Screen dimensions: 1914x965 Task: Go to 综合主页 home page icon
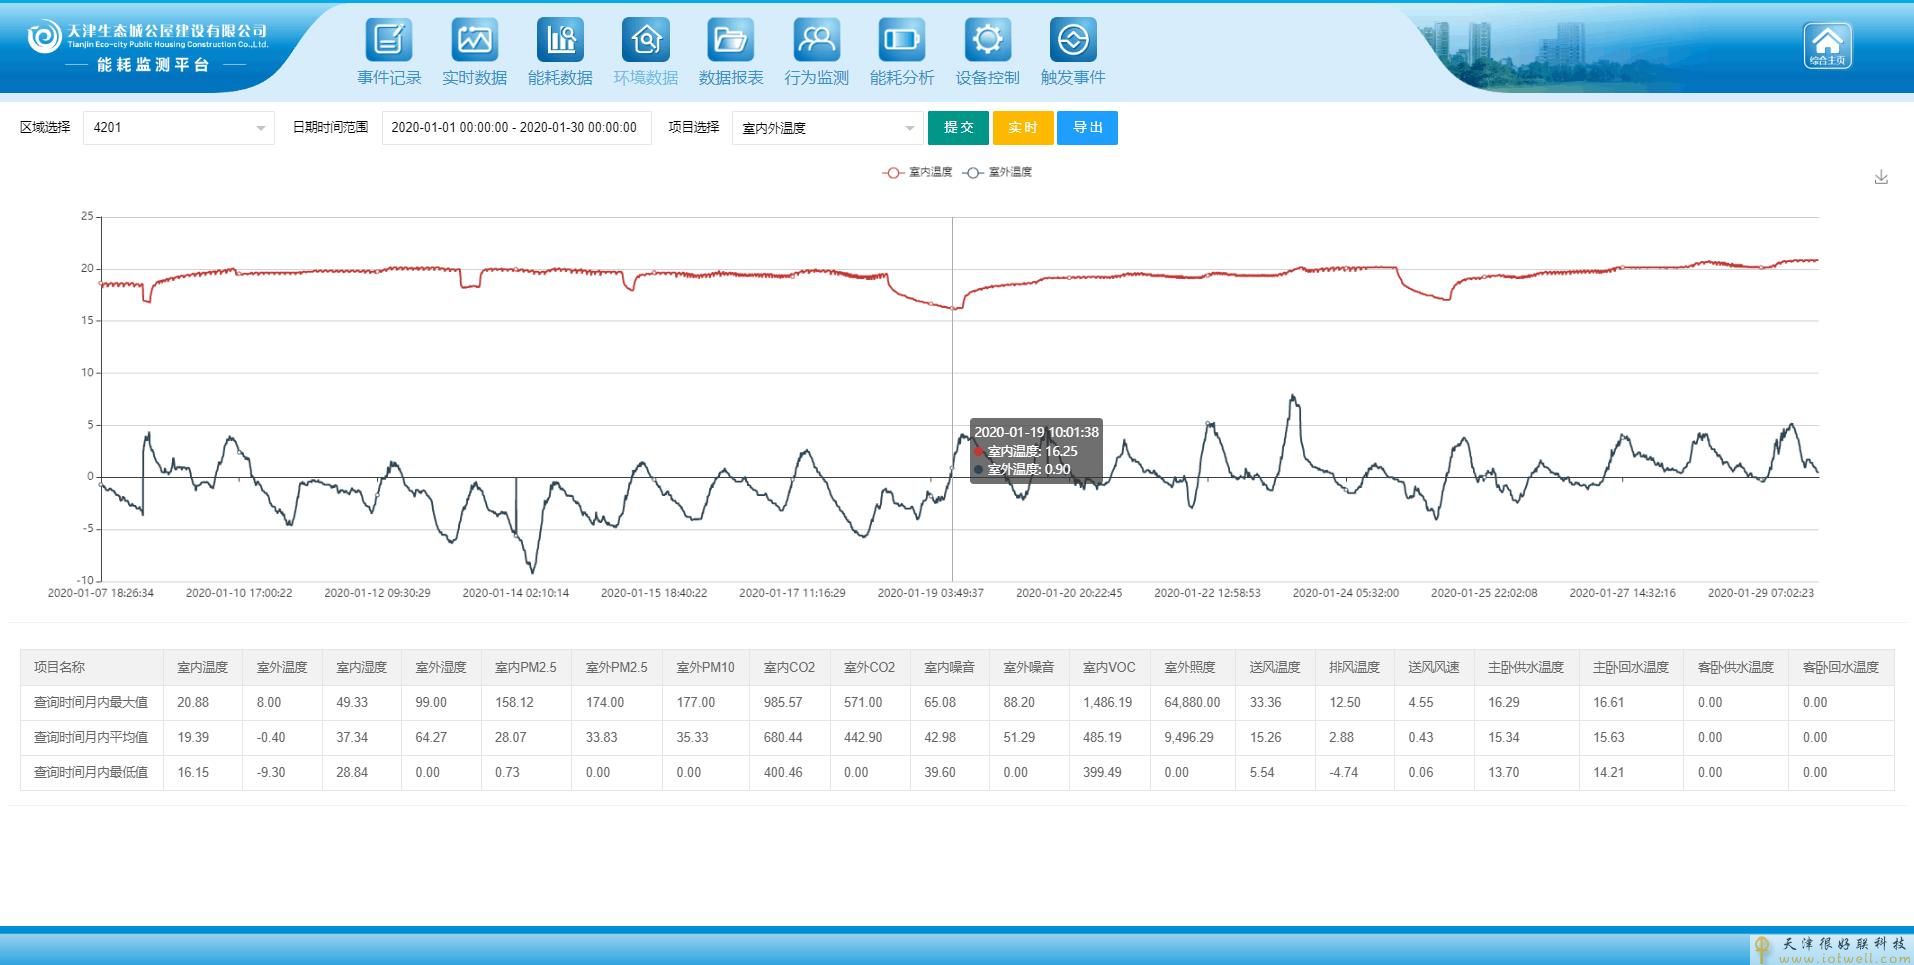1827,45
